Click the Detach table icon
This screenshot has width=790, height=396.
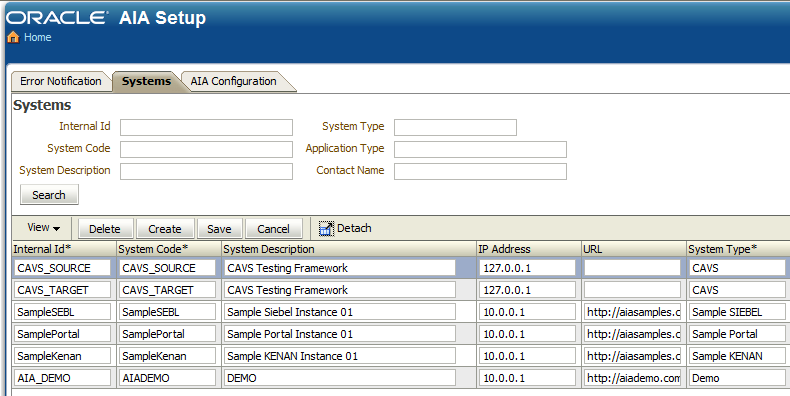(x=326, y=229)
